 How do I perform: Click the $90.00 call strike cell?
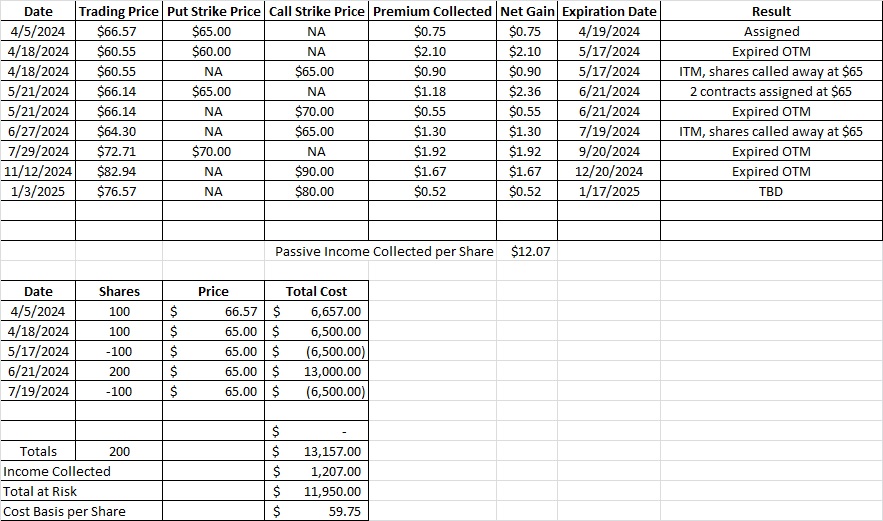click(316, 171)
